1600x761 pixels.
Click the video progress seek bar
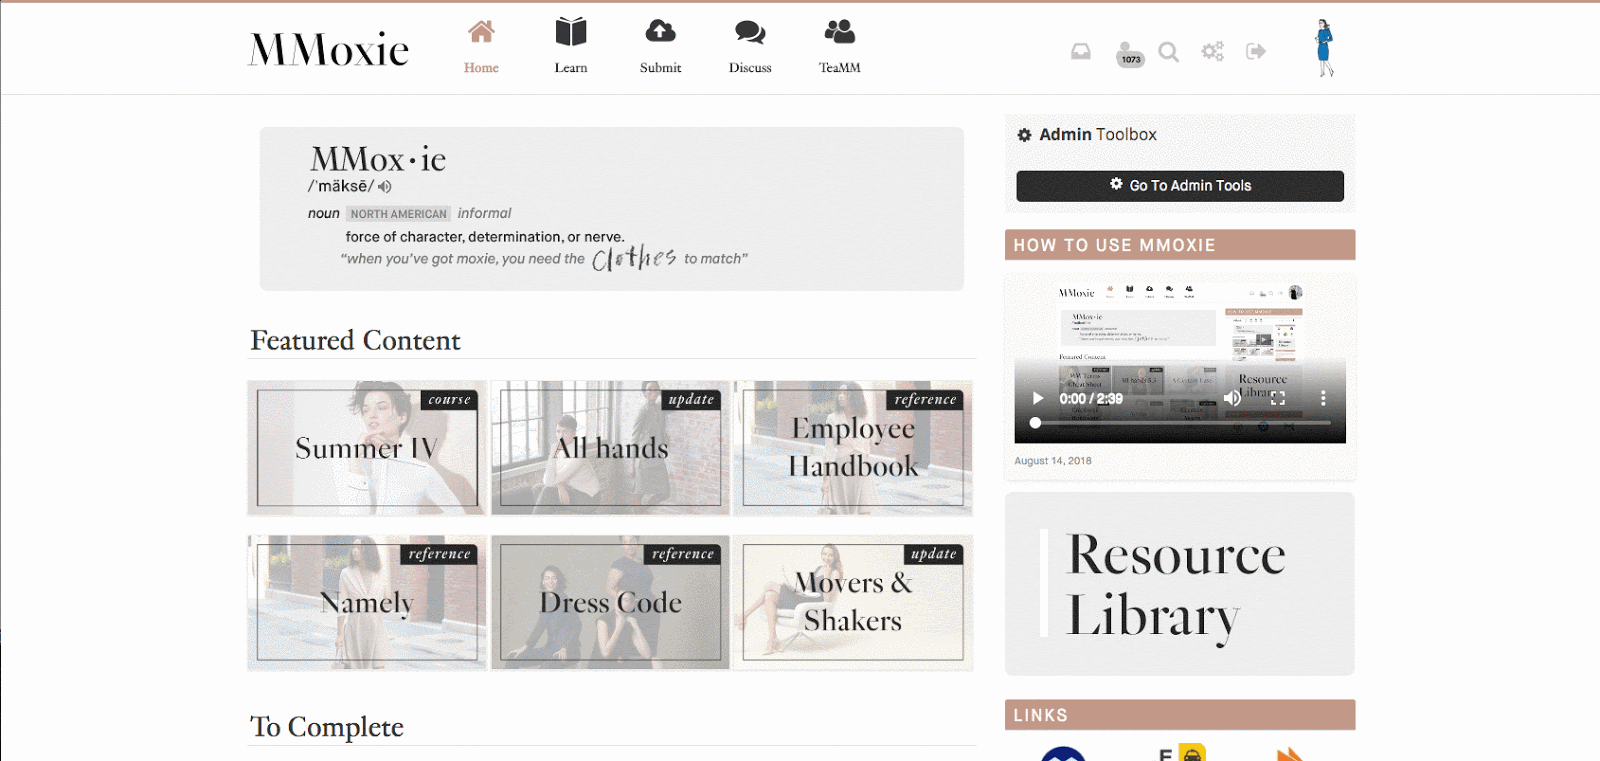tap(1180, 423)
